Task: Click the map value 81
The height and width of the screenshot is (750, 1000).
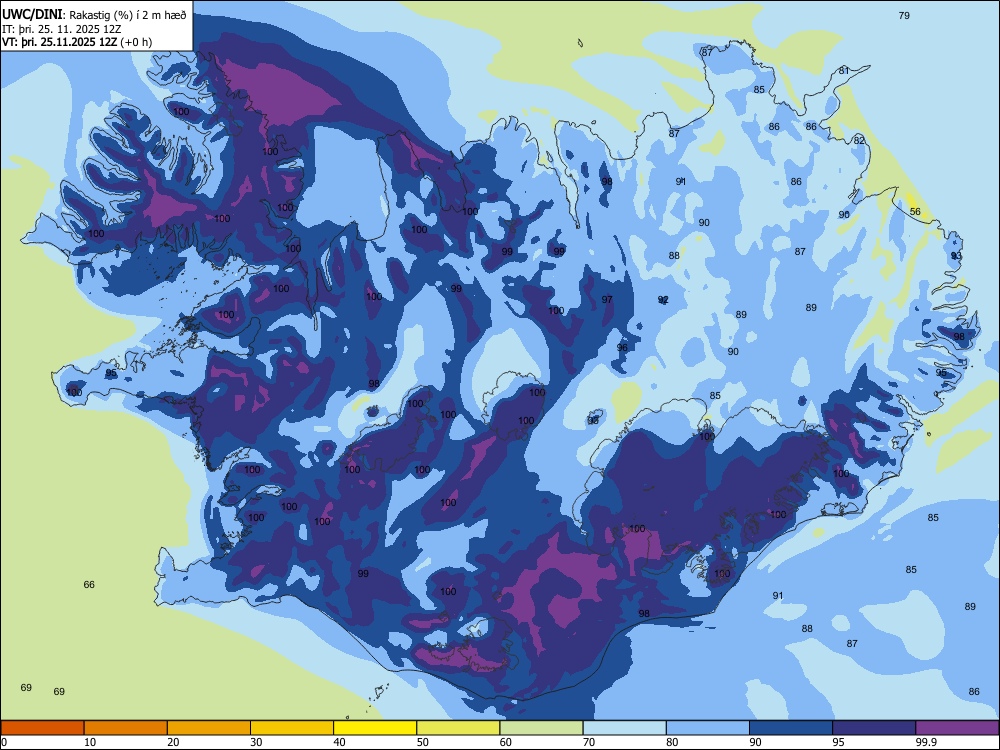Action: 844,71
